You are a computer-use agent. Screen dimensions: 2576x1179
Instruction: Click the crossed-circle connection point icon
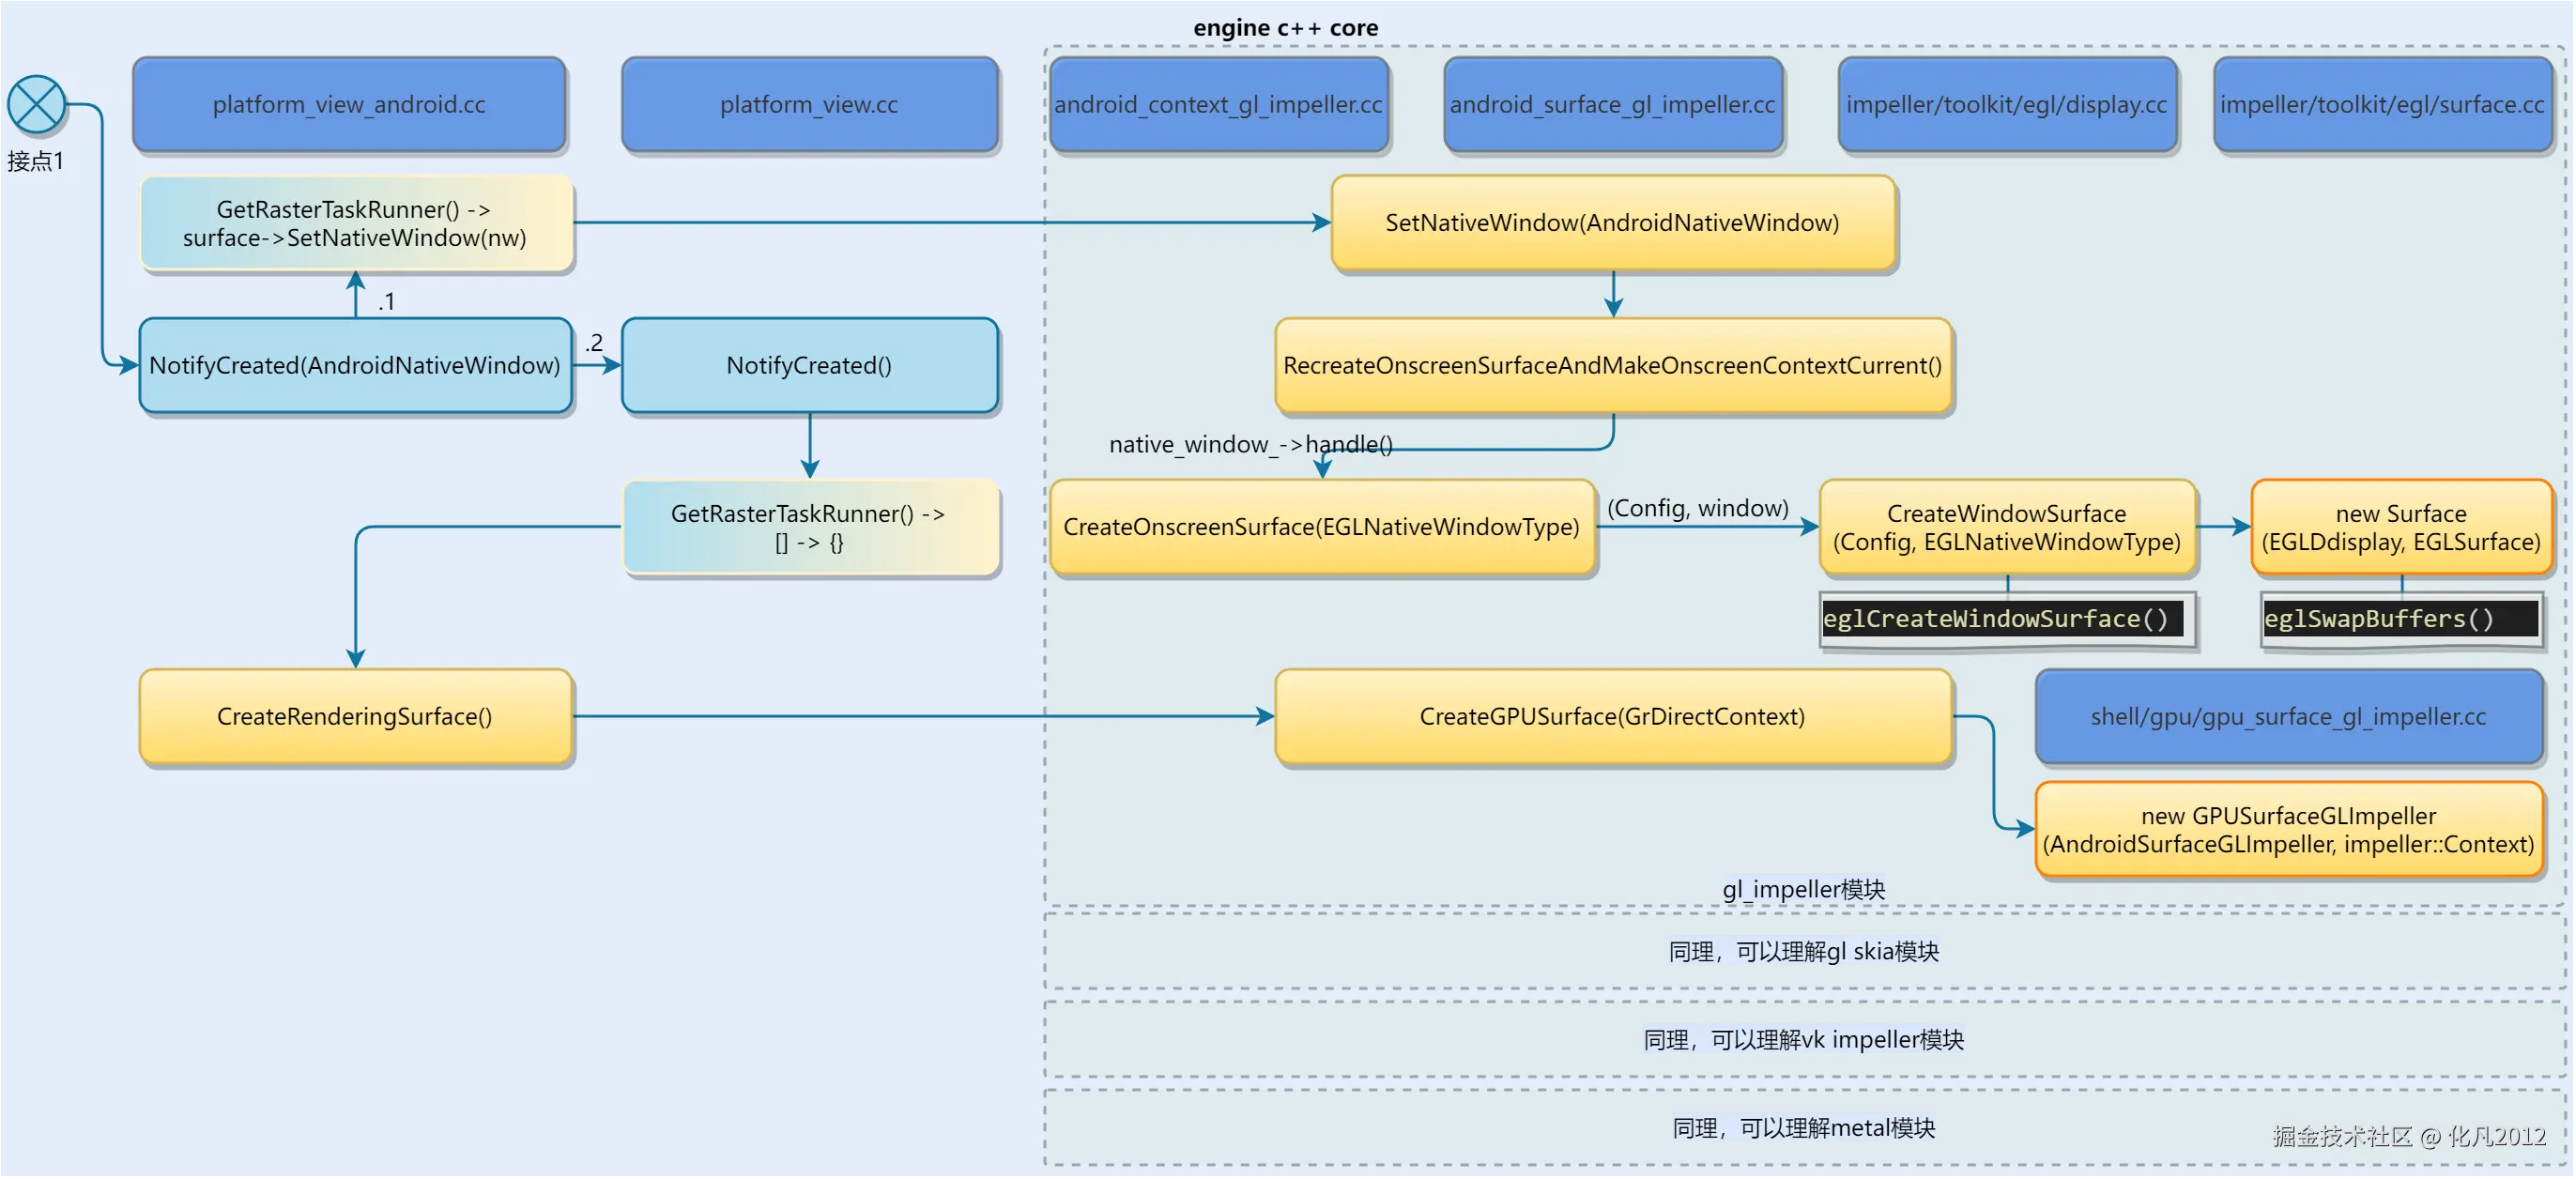pyautogui.click(x=36, y=104)
